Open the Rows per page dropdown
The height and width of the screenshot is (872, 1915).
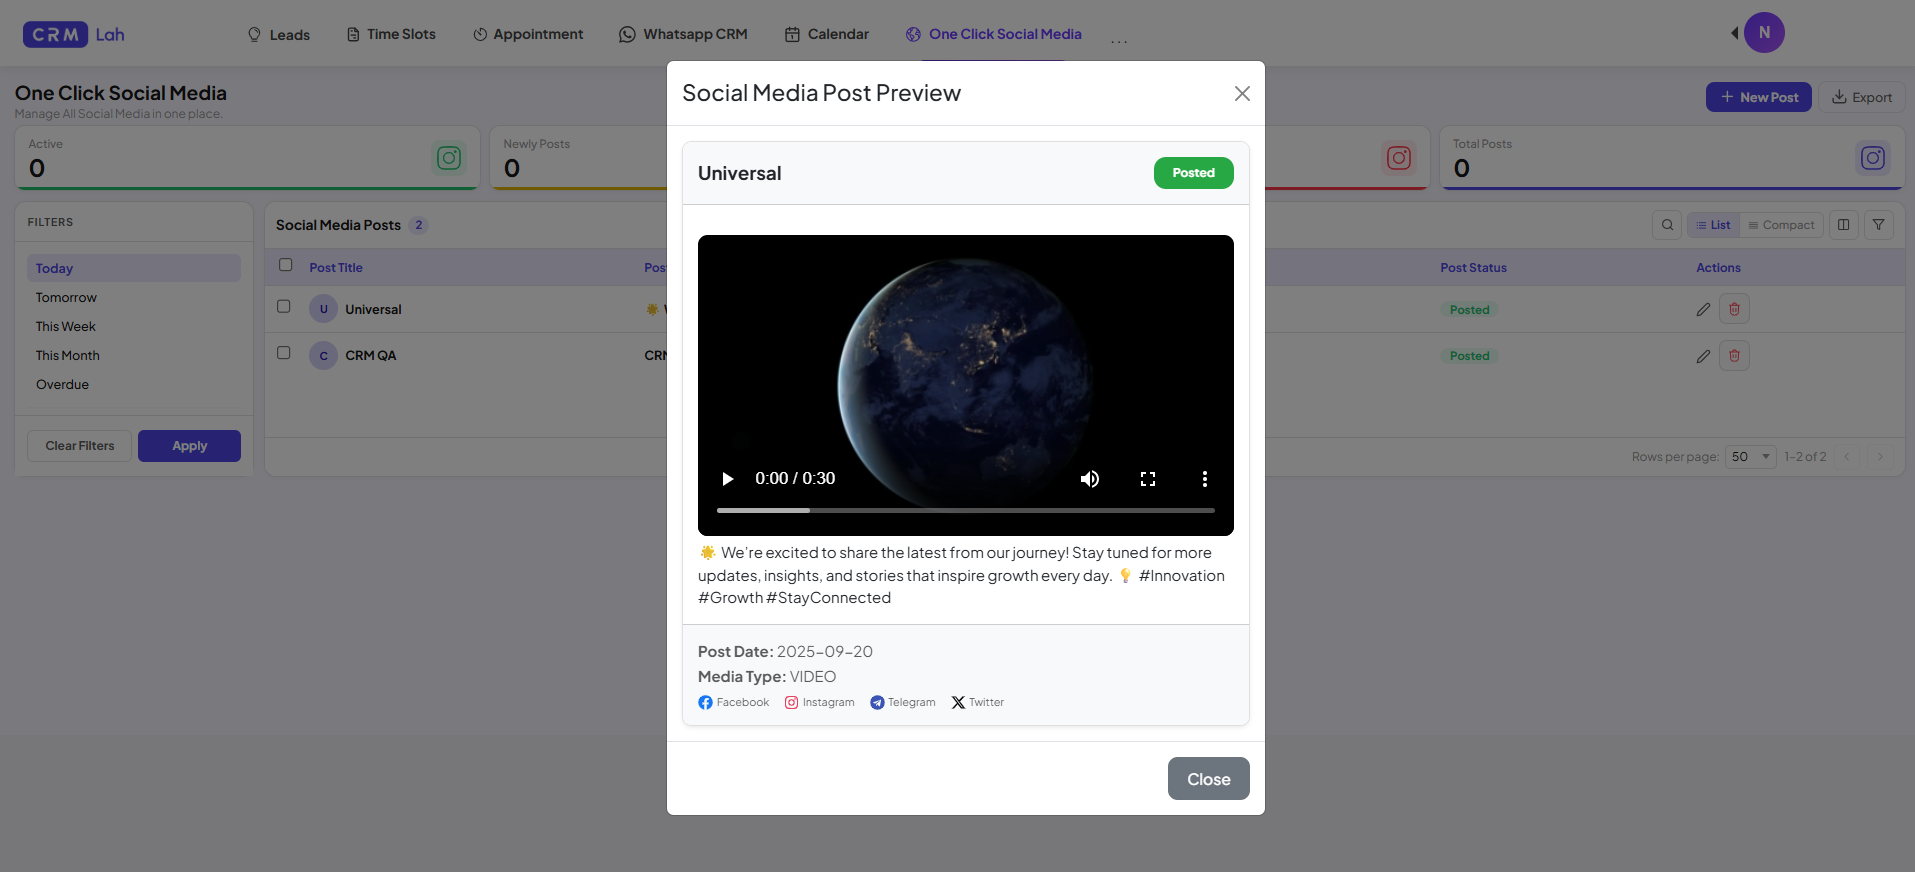[1750, 457]
